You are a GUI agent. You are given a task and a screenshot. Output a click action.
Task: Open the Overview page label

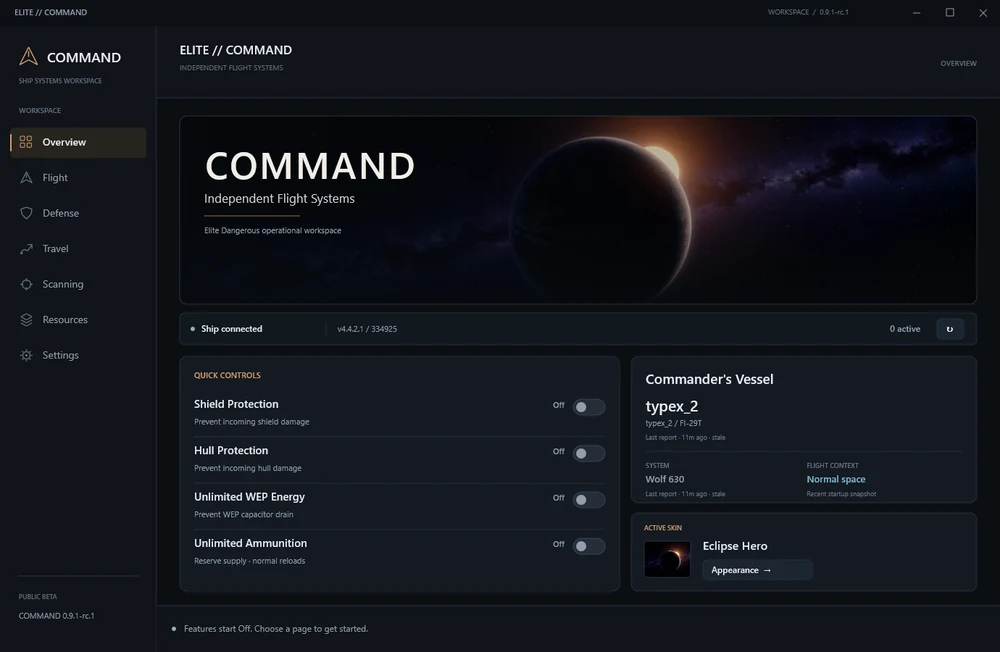coord(64,142)
